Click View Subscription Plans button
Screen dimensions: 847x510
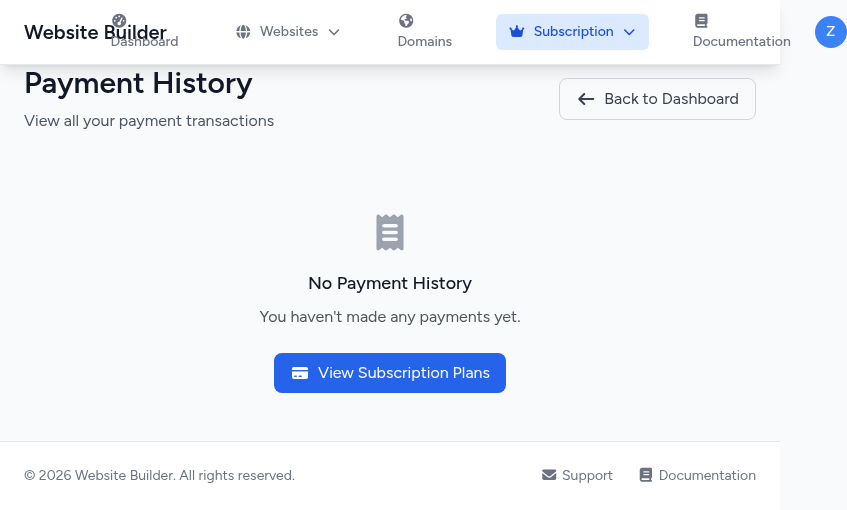point(390,373)
